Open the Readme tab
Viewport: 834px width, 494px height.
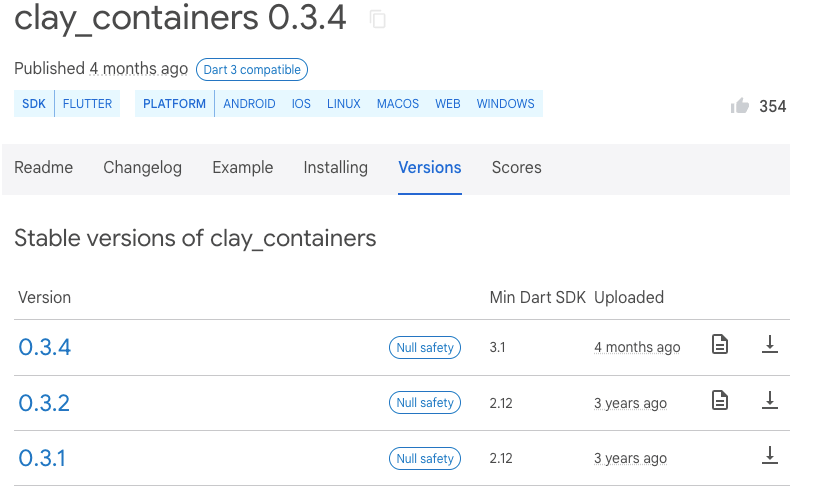[44, 168]
